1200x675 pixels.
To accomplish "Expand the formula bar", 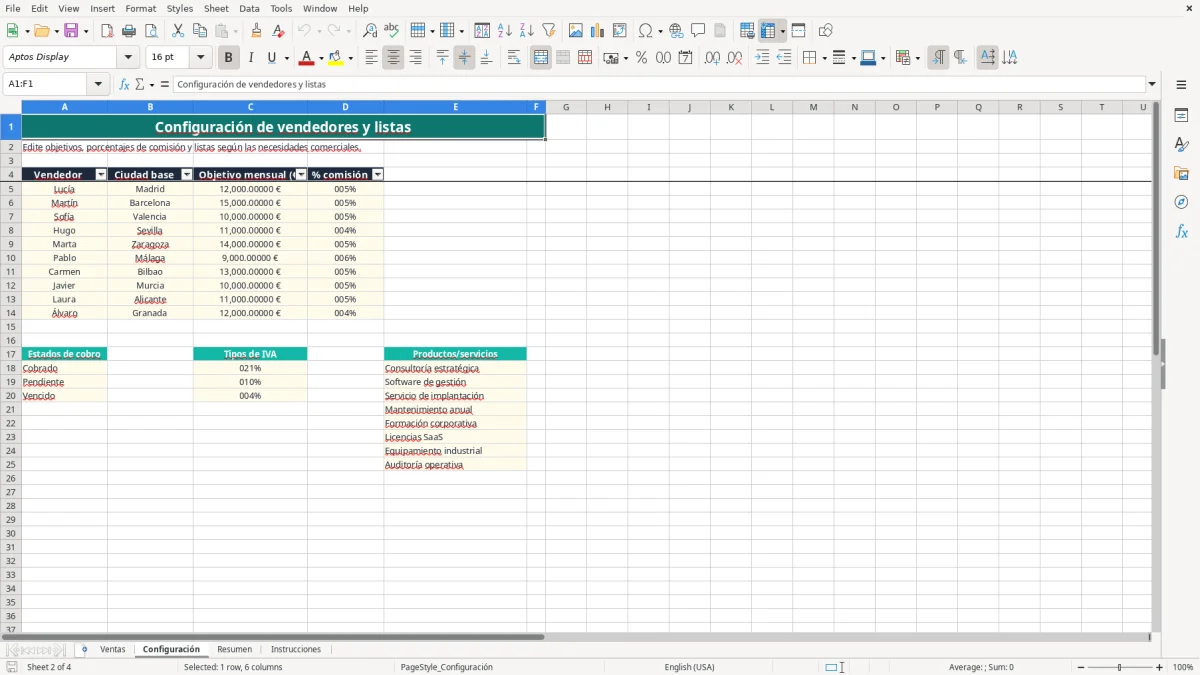I will point(1152,85).
